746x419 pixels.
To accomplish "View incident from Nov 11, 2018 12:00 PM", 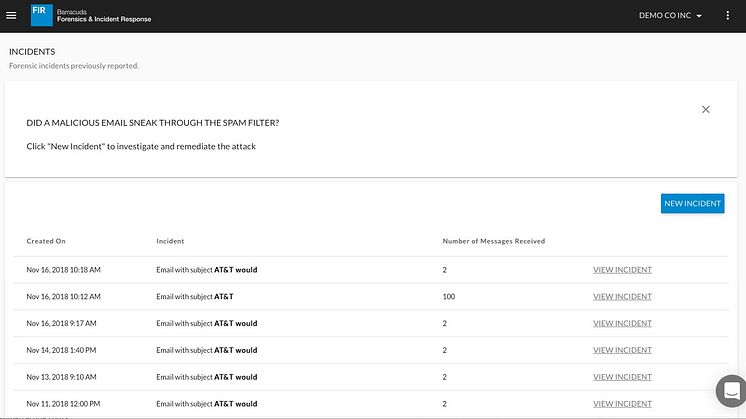I will 622,404.
